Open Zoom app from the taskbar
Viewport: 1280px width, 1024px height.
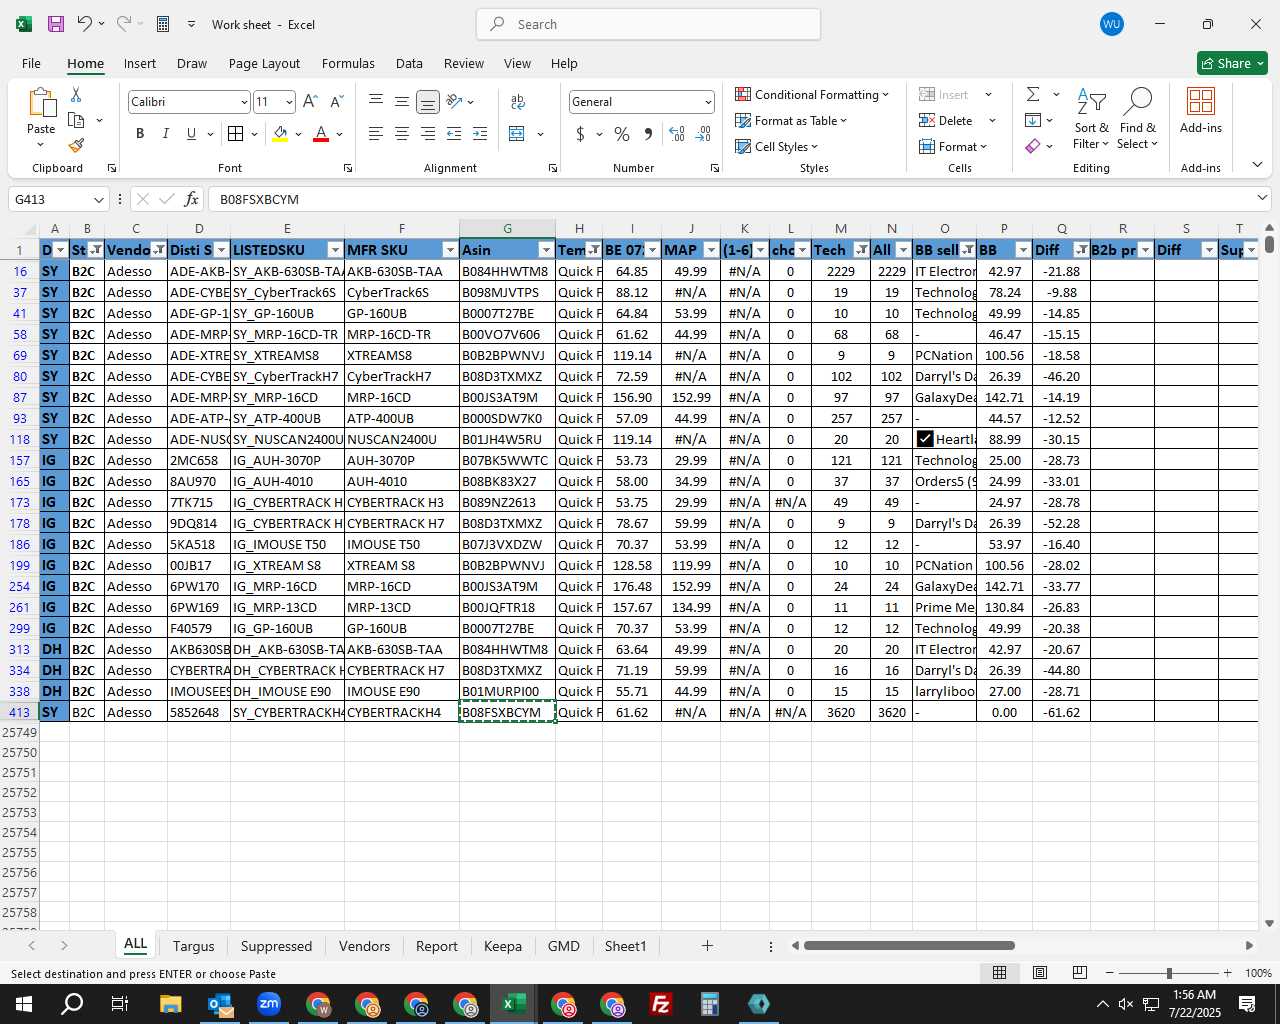(269, 1004)
